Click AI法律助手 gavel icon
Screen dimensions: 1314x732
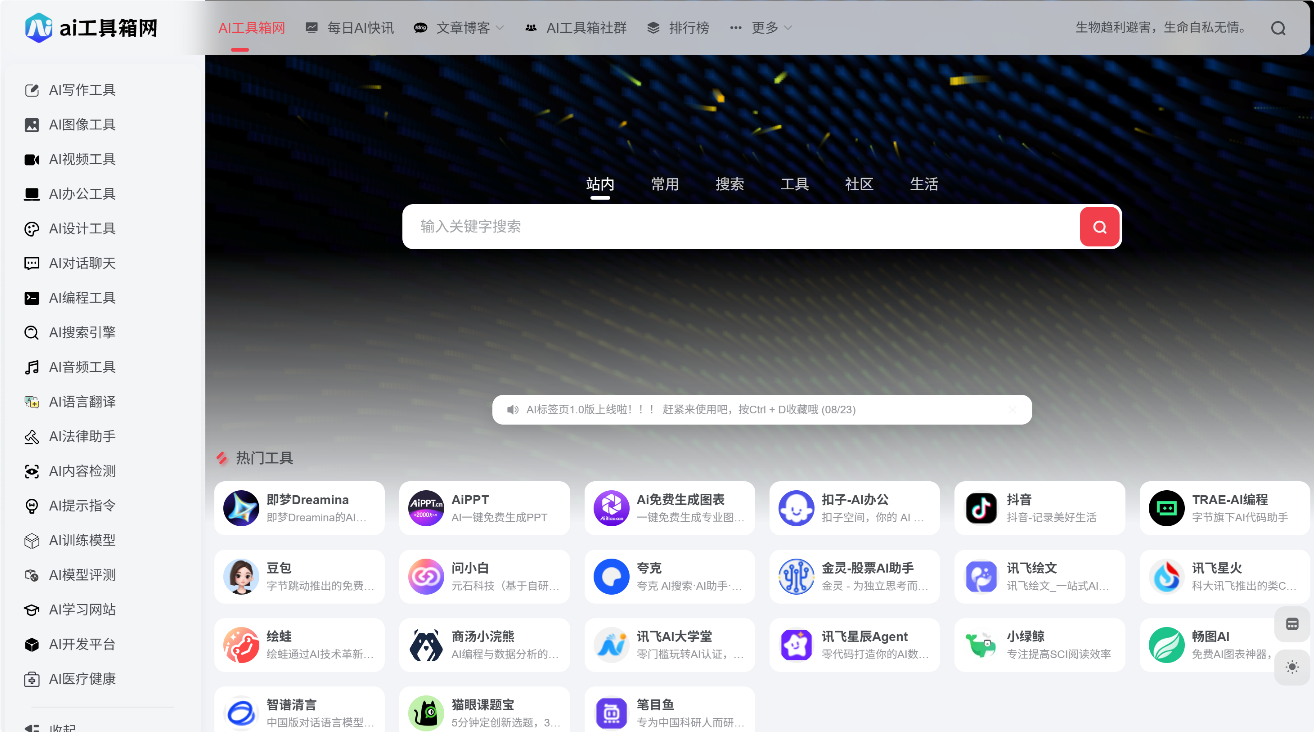pyautogui.click(x=31, y=437)
